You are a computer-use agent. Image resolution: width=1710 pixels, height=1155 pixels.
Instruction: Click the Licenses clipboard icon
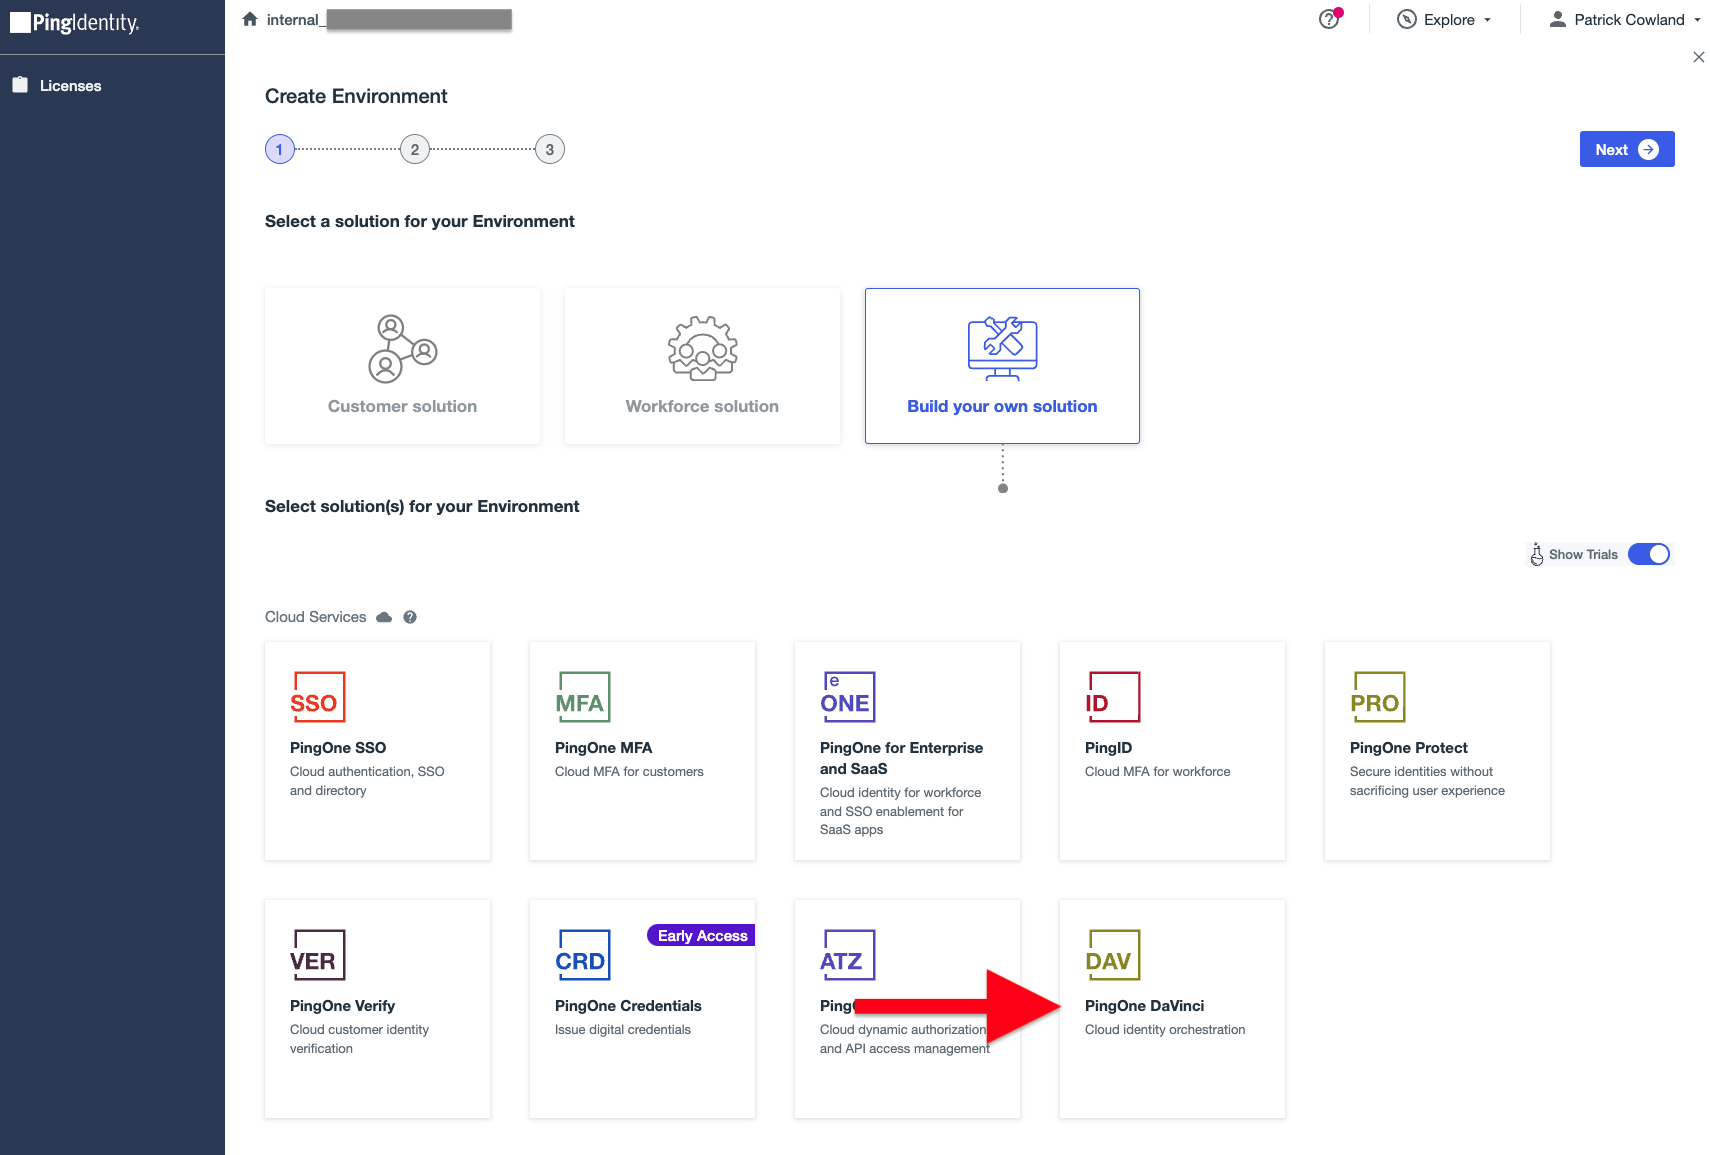[20, 85]
